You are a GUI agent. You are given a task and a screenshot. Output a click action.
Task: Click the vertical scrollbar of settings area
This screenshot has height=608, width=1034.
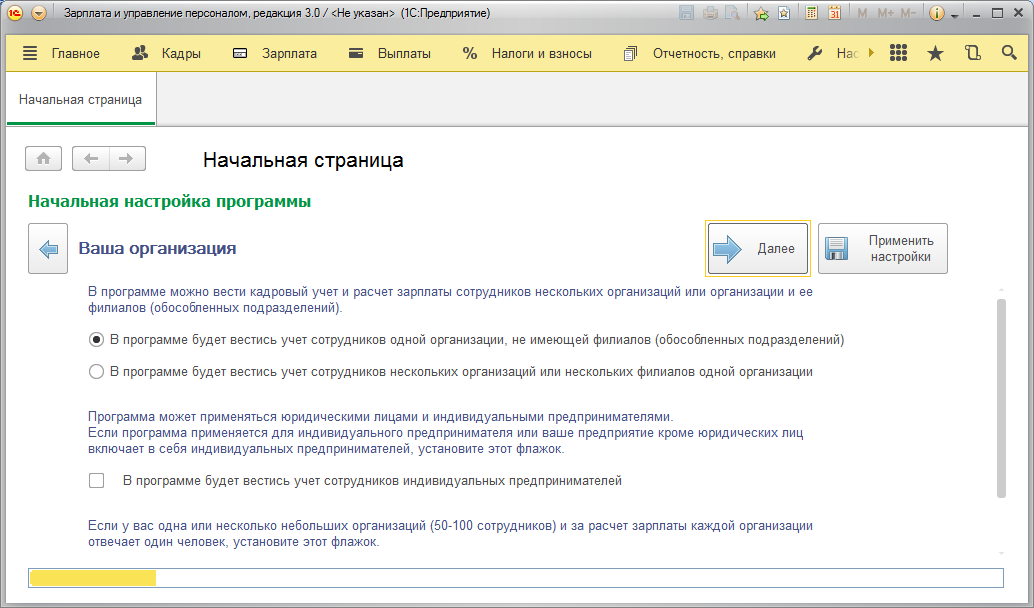click(1000, 400)
